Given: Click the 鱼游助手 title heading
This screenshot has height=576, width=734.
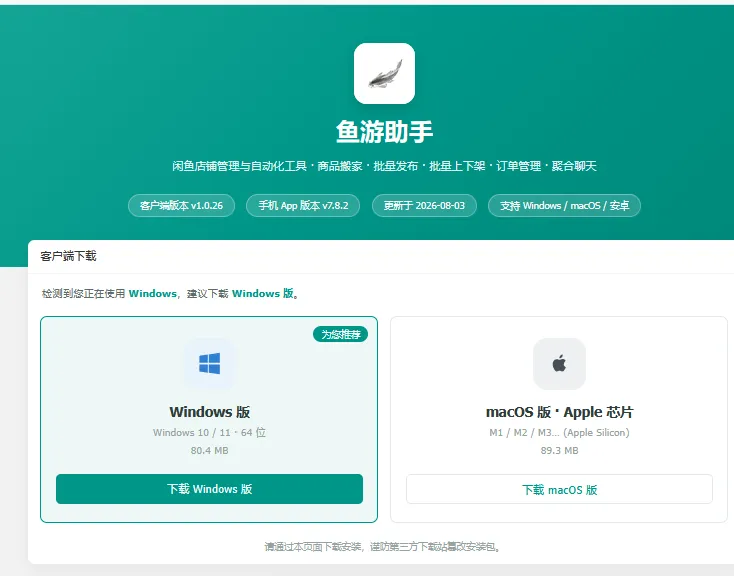Looking at the screenshot, I should [384, 132].
